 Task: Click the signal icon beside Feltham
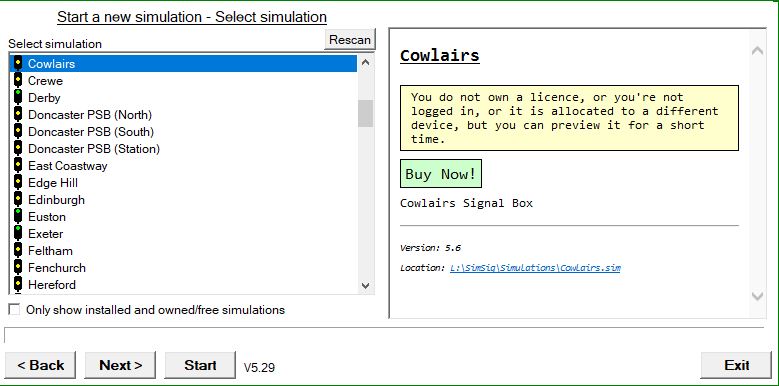18,250
